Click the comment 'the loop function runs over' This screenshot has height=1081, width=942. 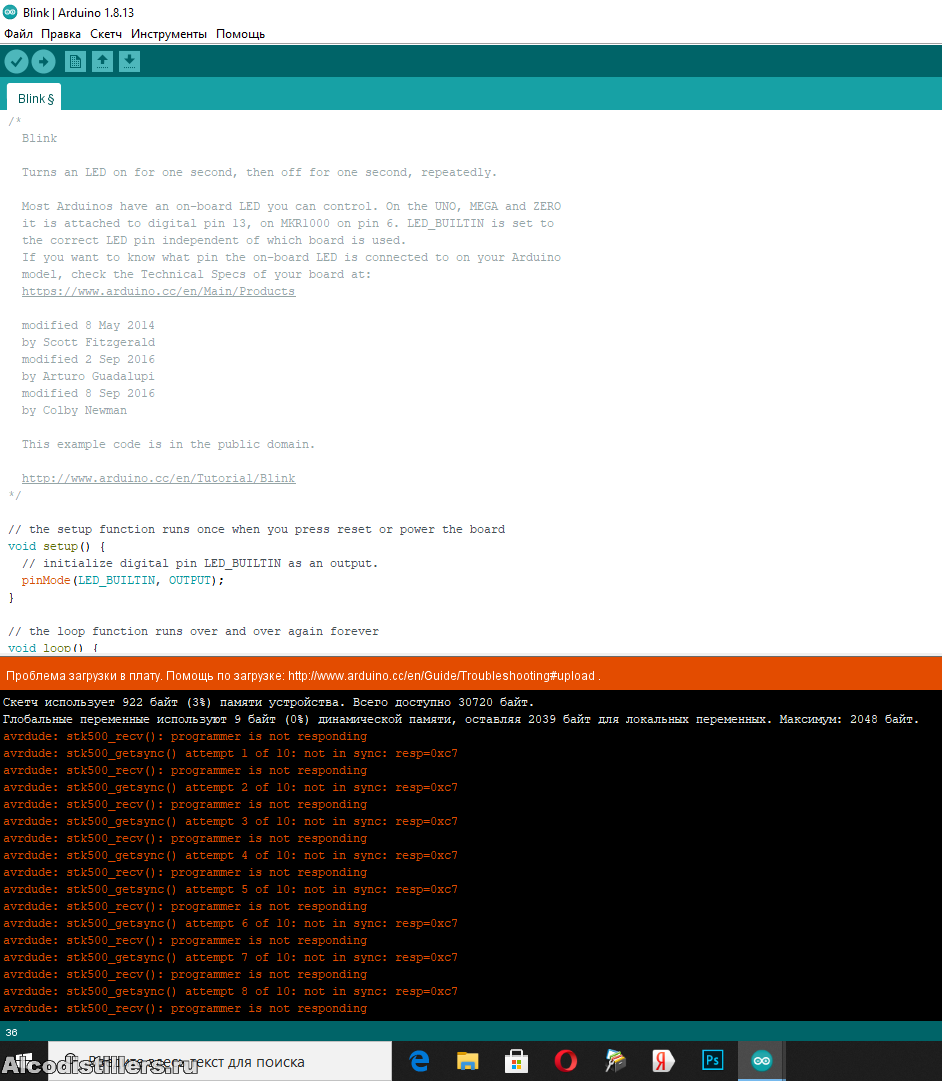click(x=193, y=631)
